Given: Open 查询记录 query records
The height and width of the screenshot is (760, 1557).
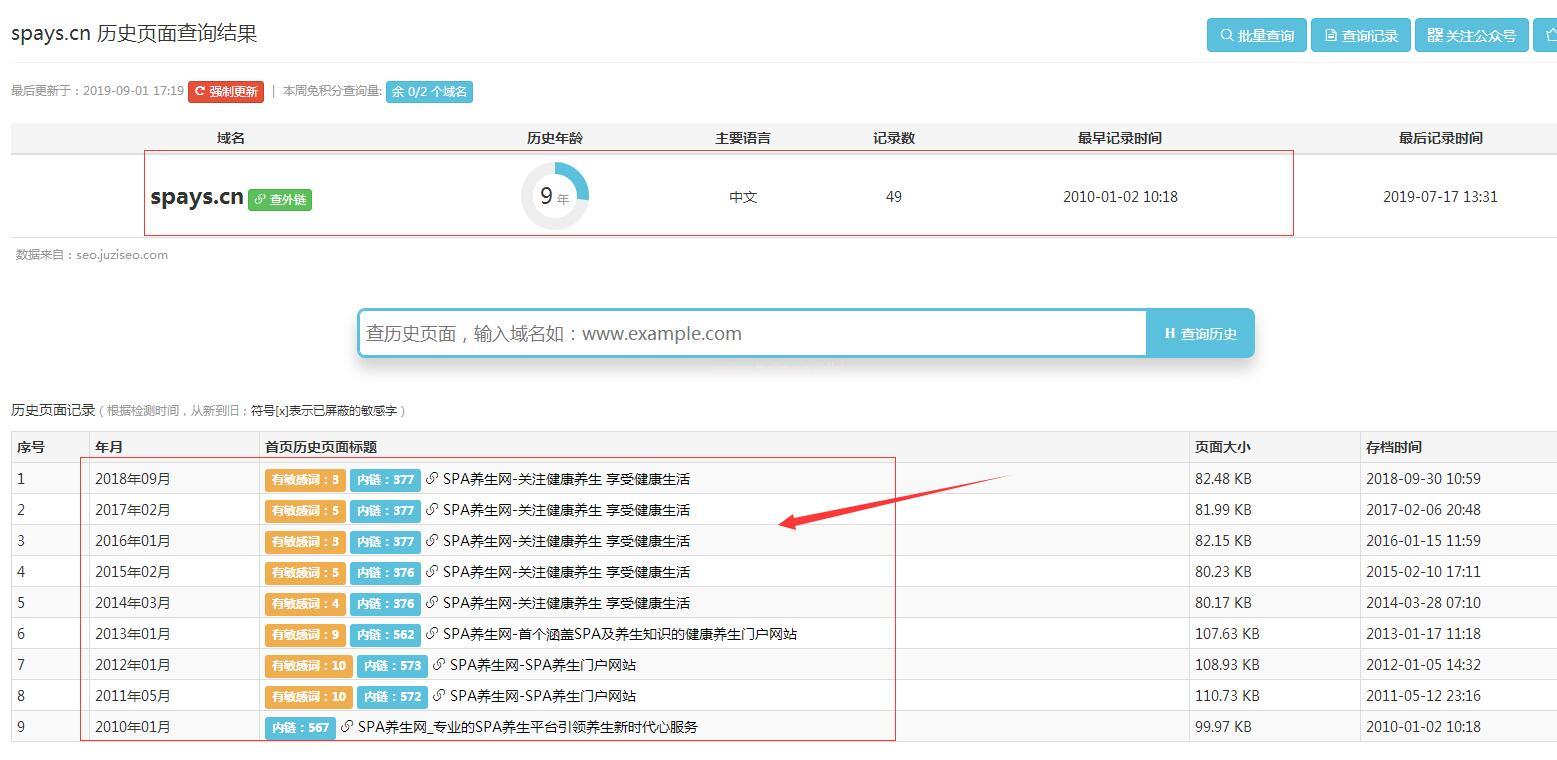Looking at the screenshot, I should coord(1360,35).
